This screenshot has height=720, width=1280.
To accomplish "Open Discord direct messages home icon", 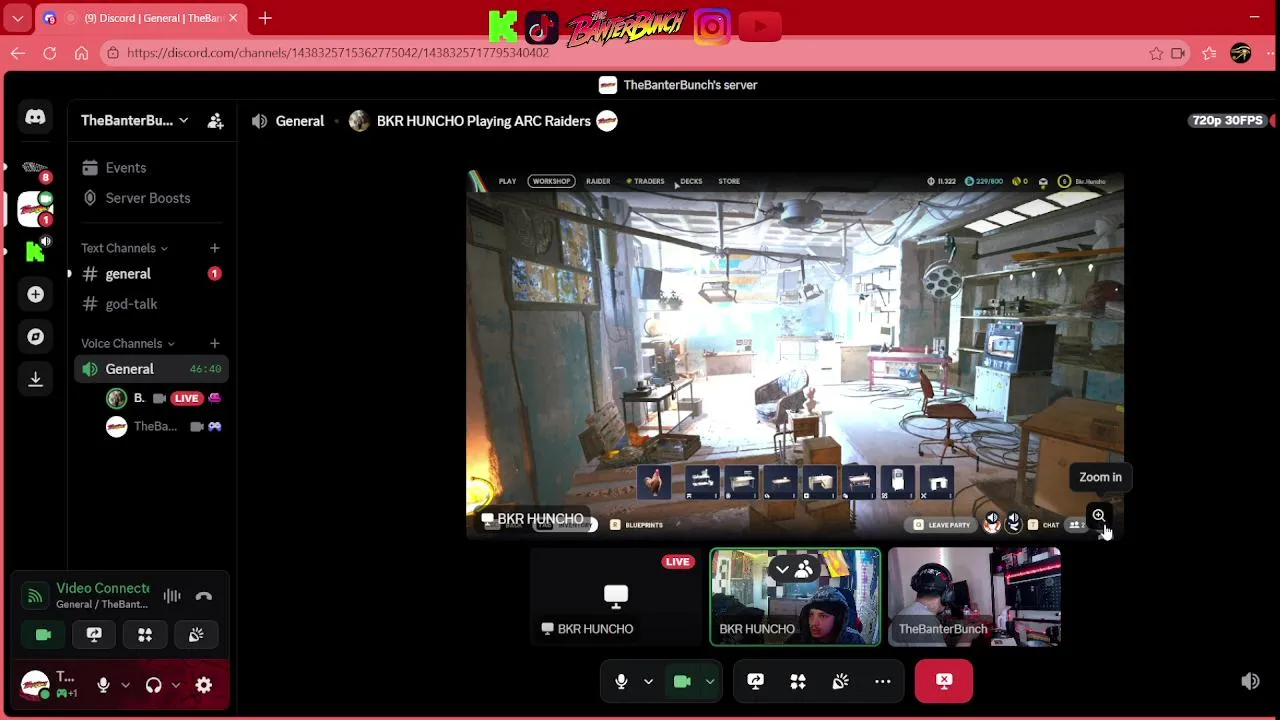I will click(35, 117).
